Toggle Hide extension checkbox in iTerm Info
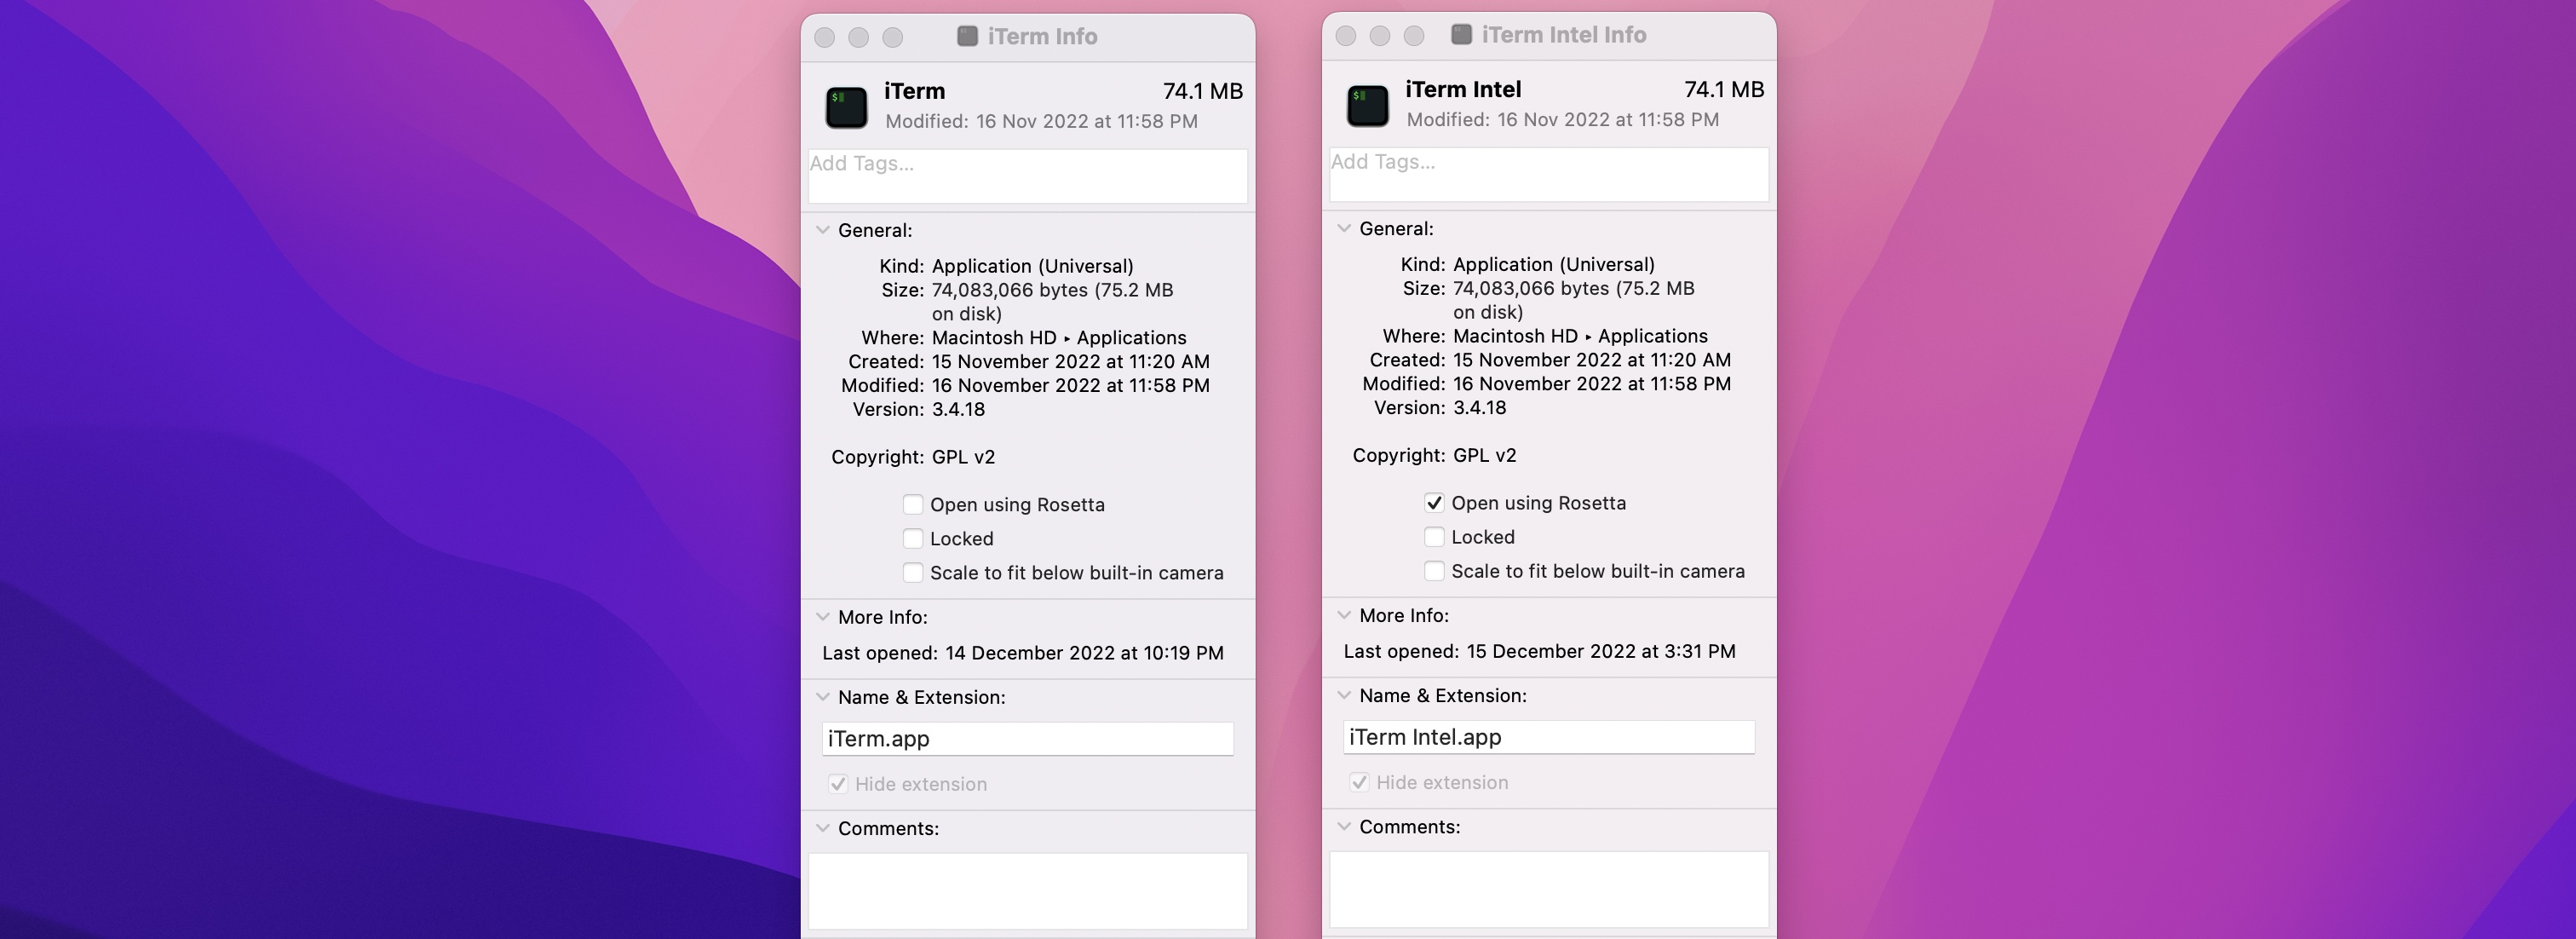This screenshot has height=939, width=2576. [x=838, y=784]
